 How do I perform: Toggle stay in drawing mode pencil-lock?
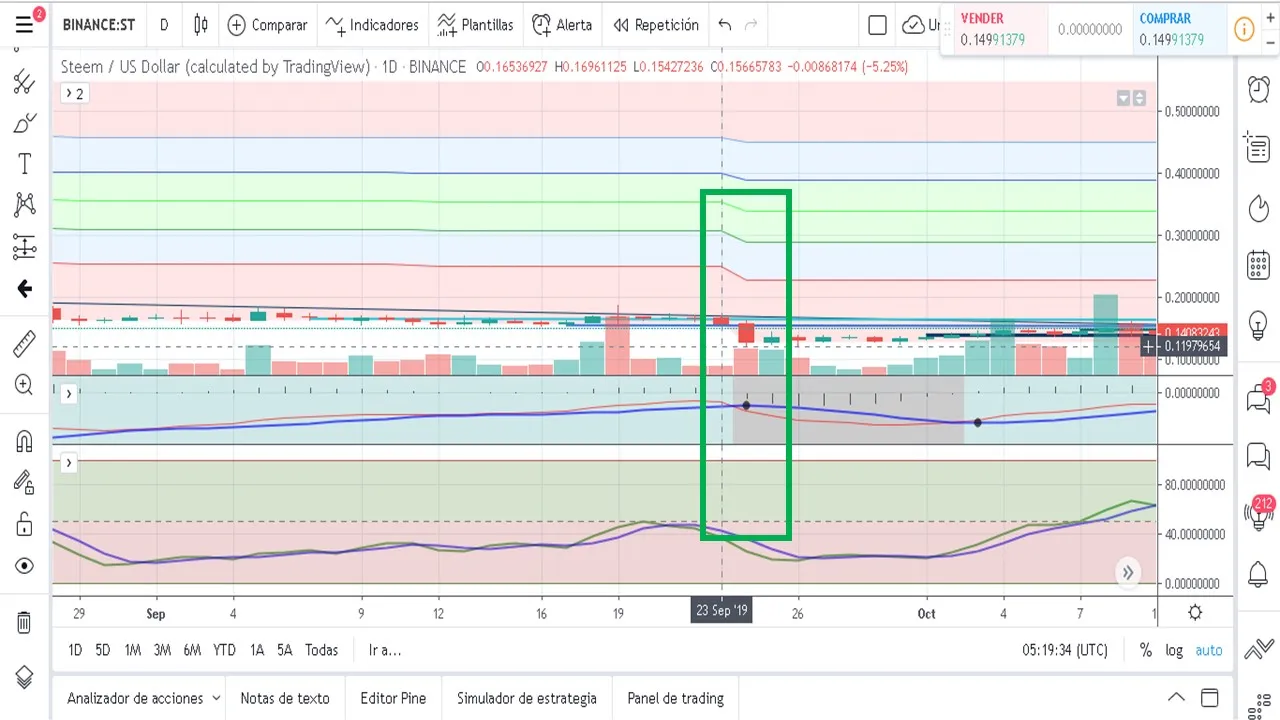click(24, 482)
